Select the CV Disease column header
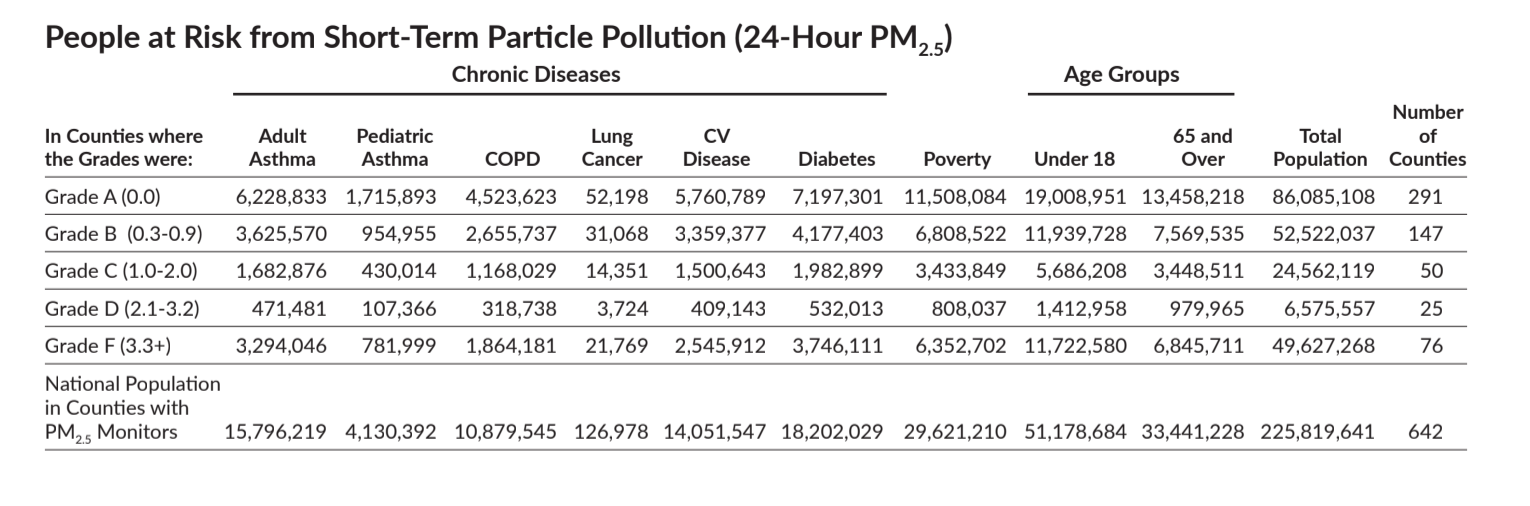 point(715,147)
